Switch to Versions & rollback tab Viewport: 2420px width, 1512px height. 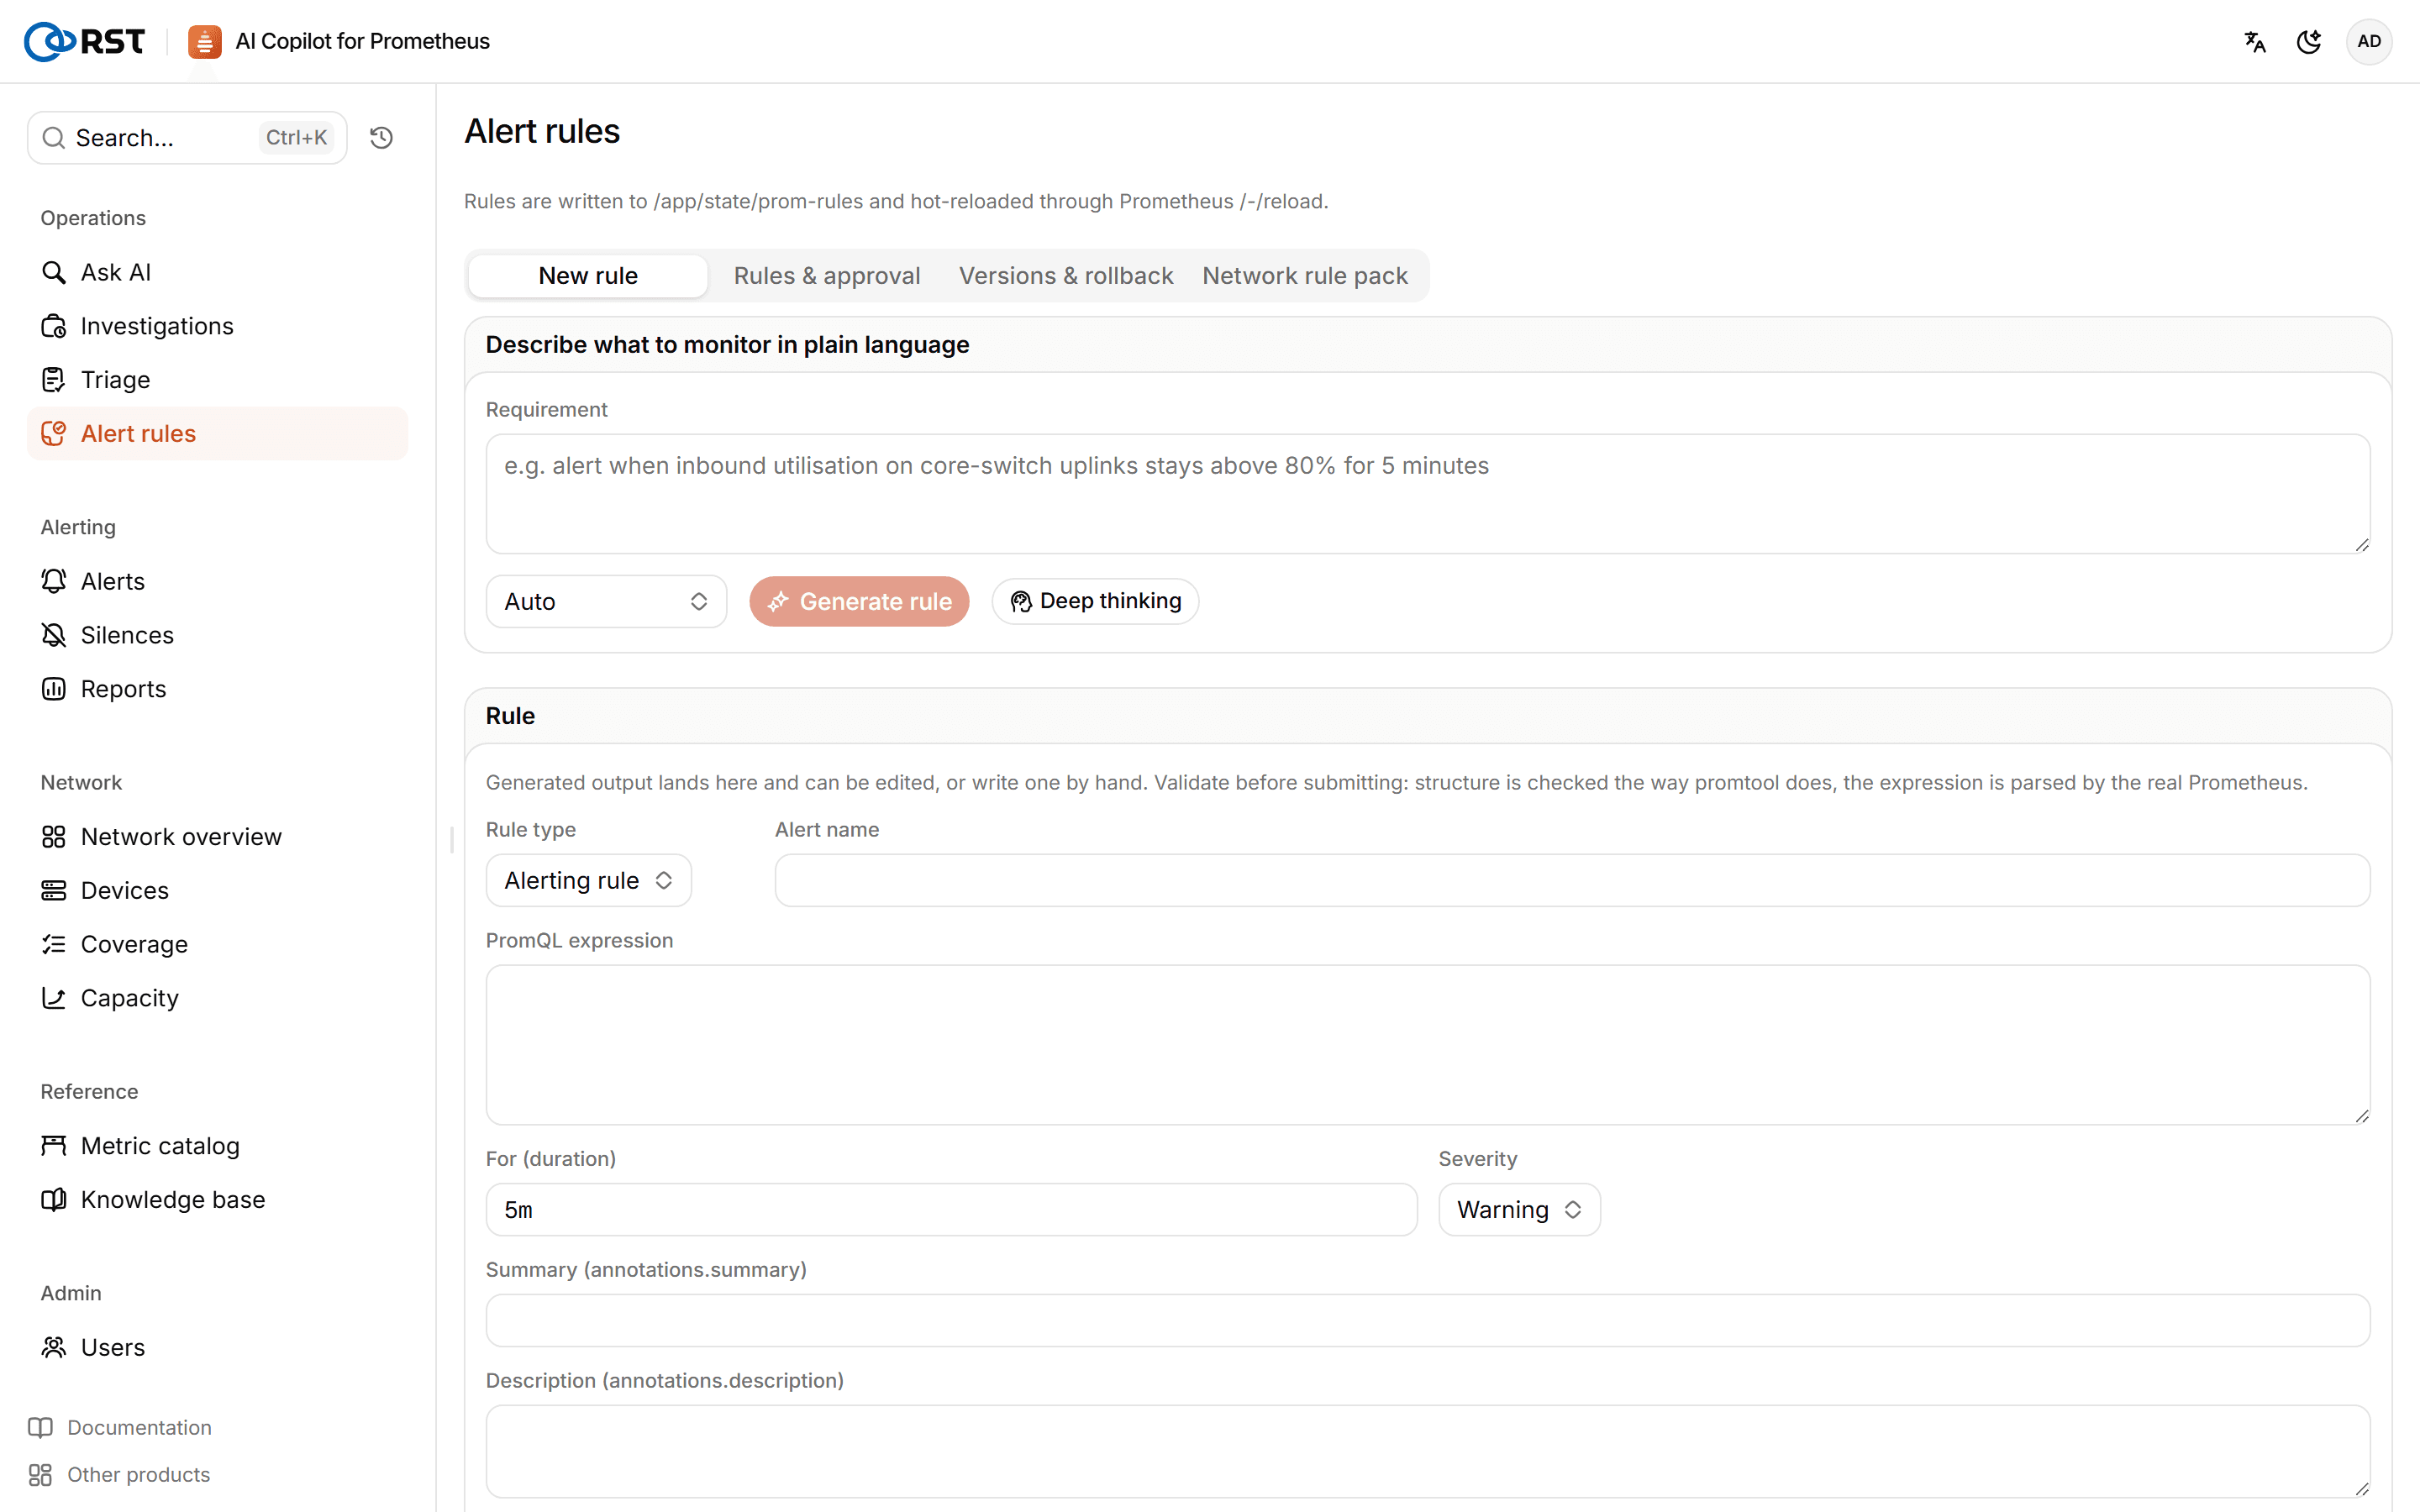pyautogui.click(x=1066, y=276)
